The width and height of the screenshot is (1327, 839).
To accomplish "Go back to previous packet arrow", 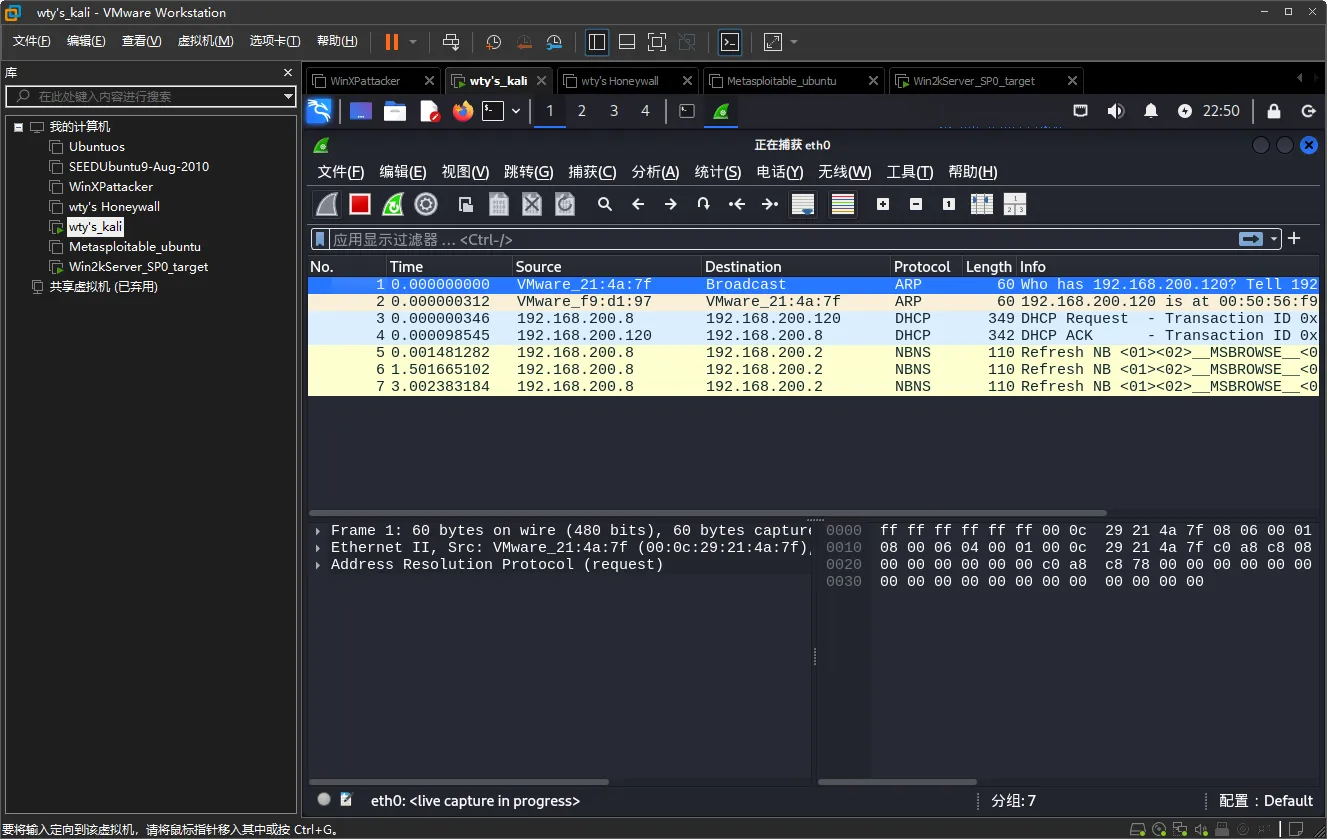I will tap(638, 204).
